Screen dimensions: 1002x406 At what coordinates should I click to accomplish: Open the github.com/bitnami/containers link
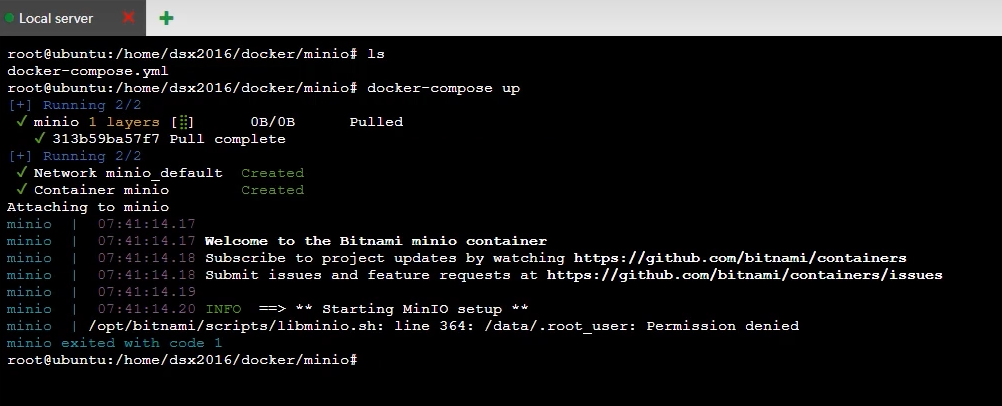(740, 258)
